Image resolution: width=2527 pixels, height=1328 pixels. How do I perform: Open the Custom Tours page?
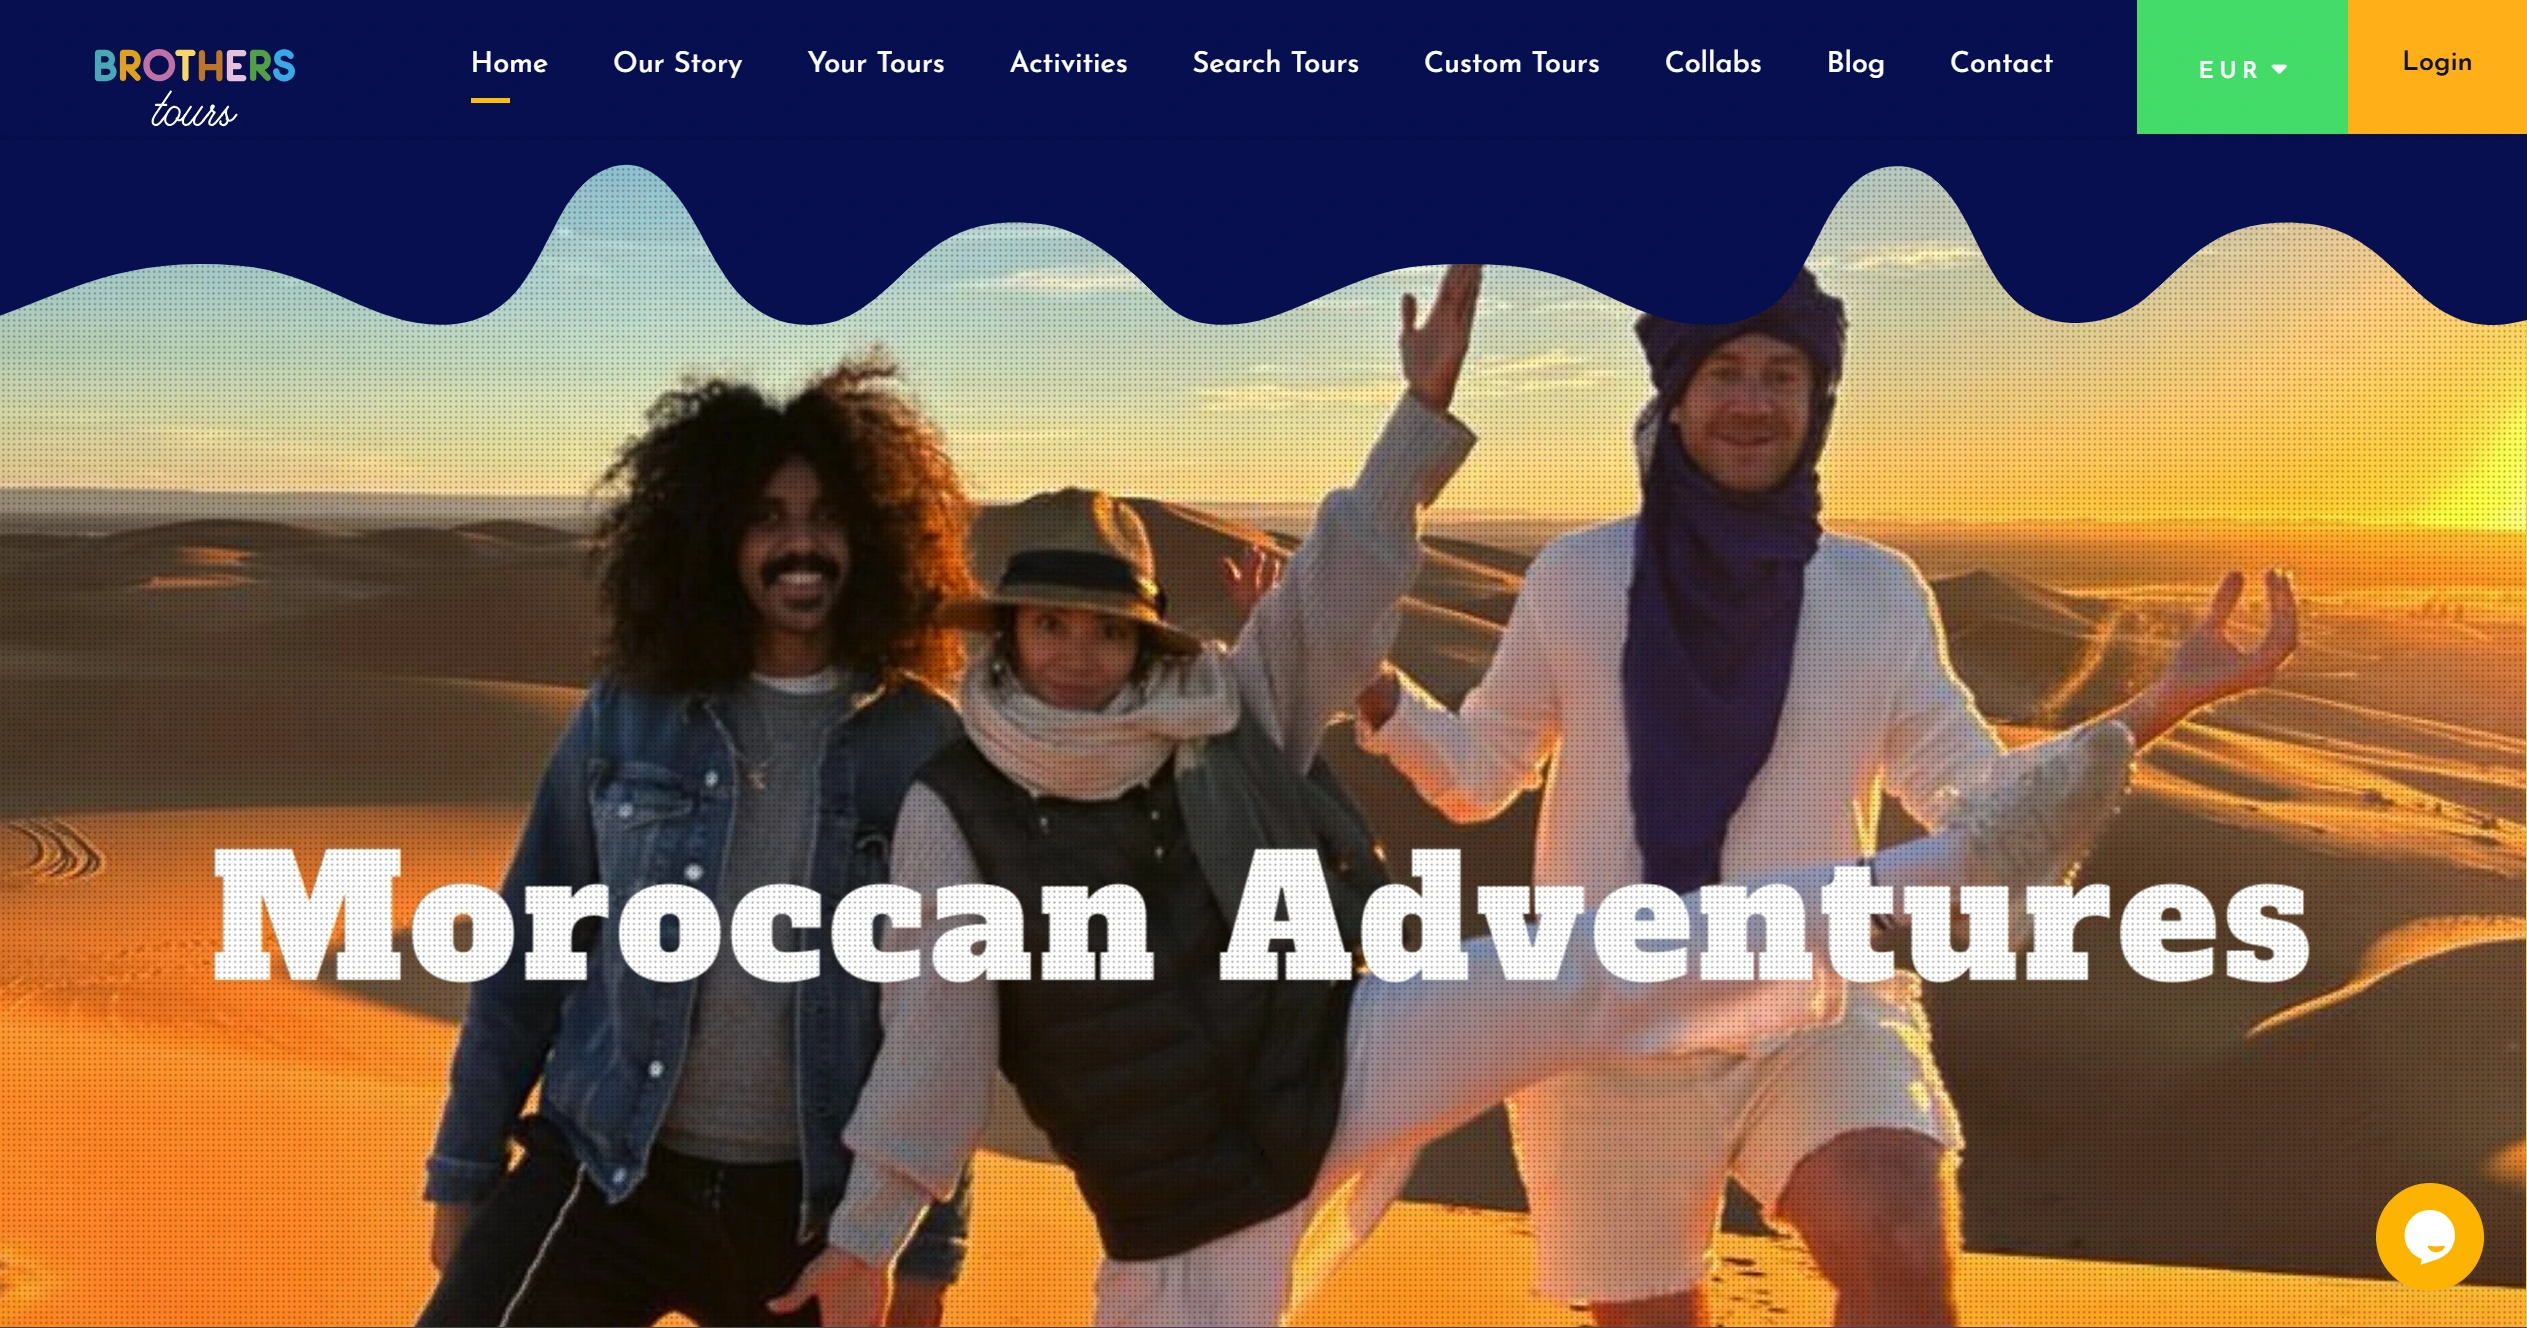[x=1511, y=63]
